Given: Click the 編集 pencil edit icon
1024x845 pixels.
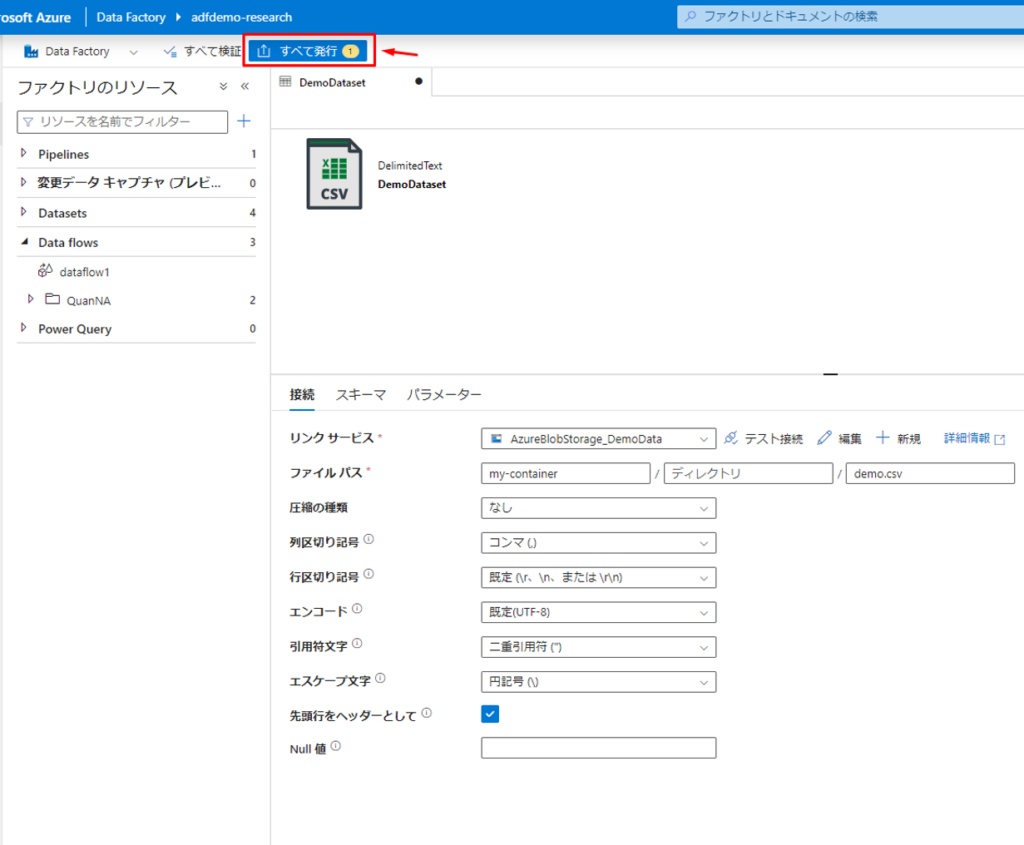Looking at the screenshot, I should (824, 438).
